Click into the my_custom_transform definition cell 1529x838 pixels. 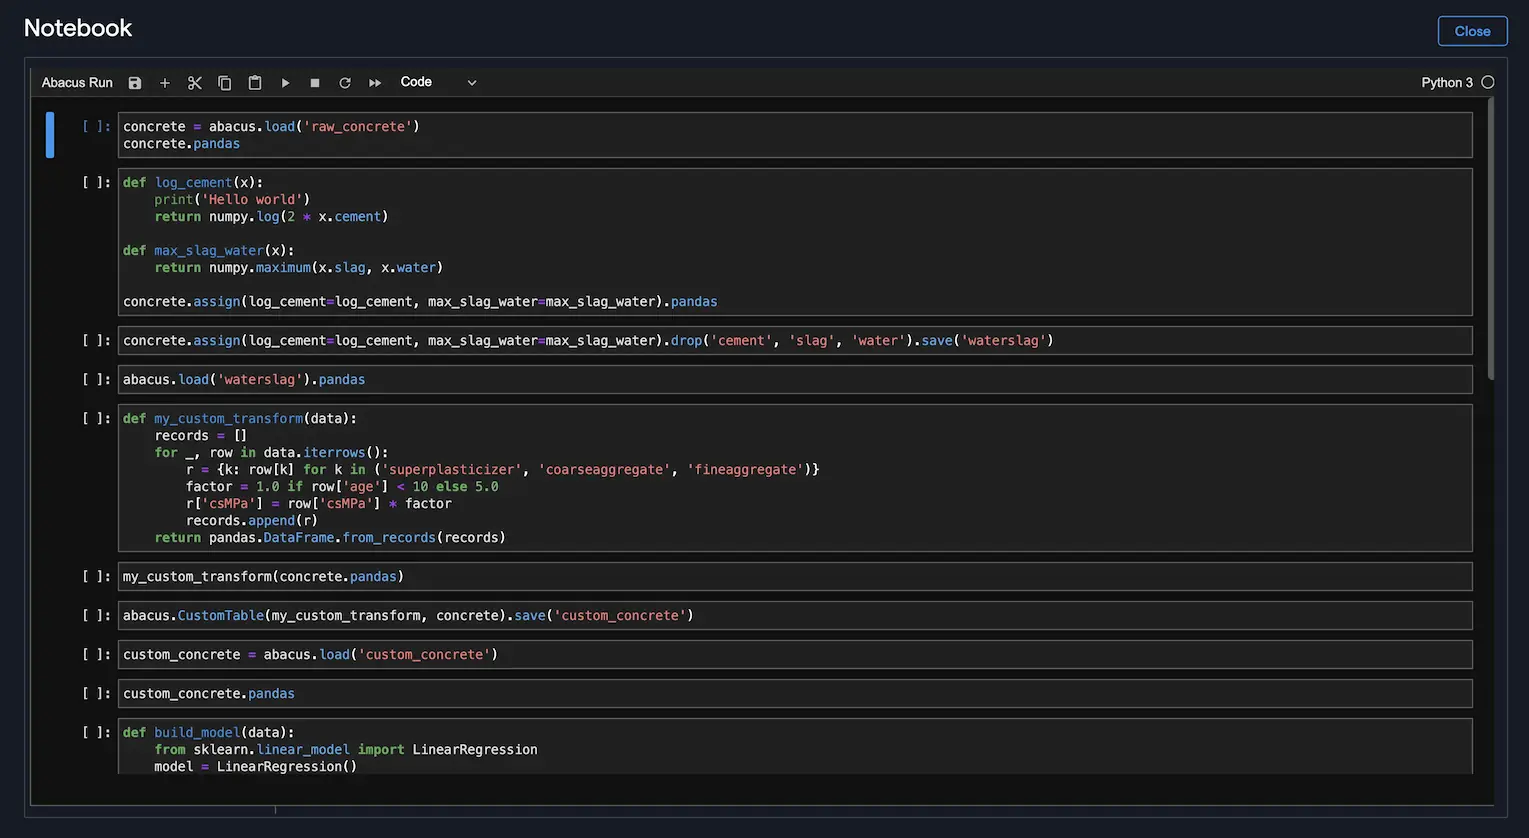(x=794, y=478)
